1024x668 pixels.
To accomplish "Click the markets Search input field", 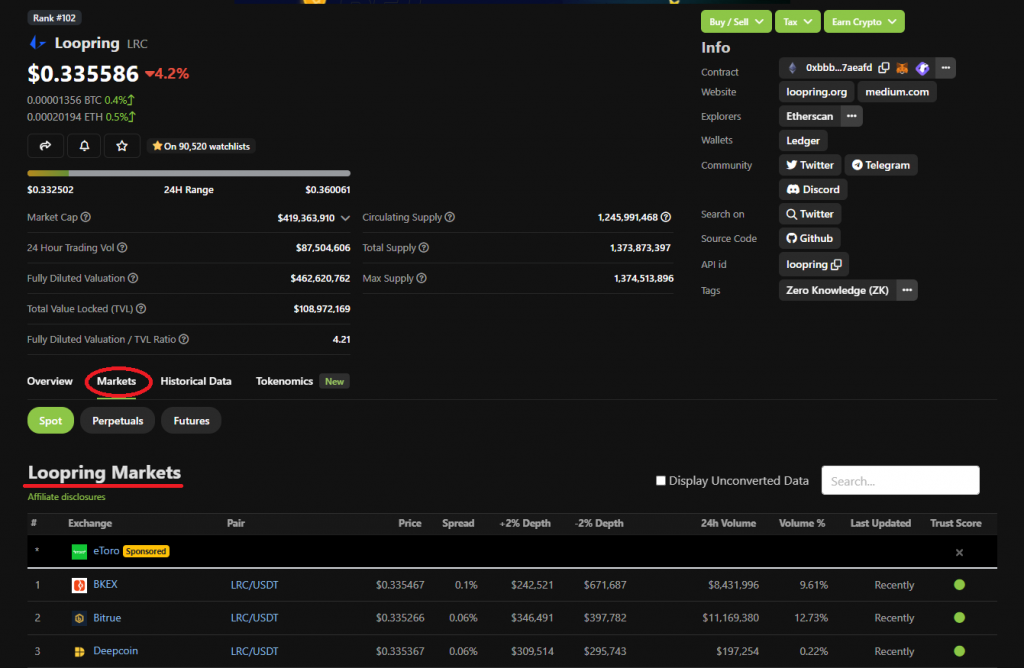I will point(900,481).
